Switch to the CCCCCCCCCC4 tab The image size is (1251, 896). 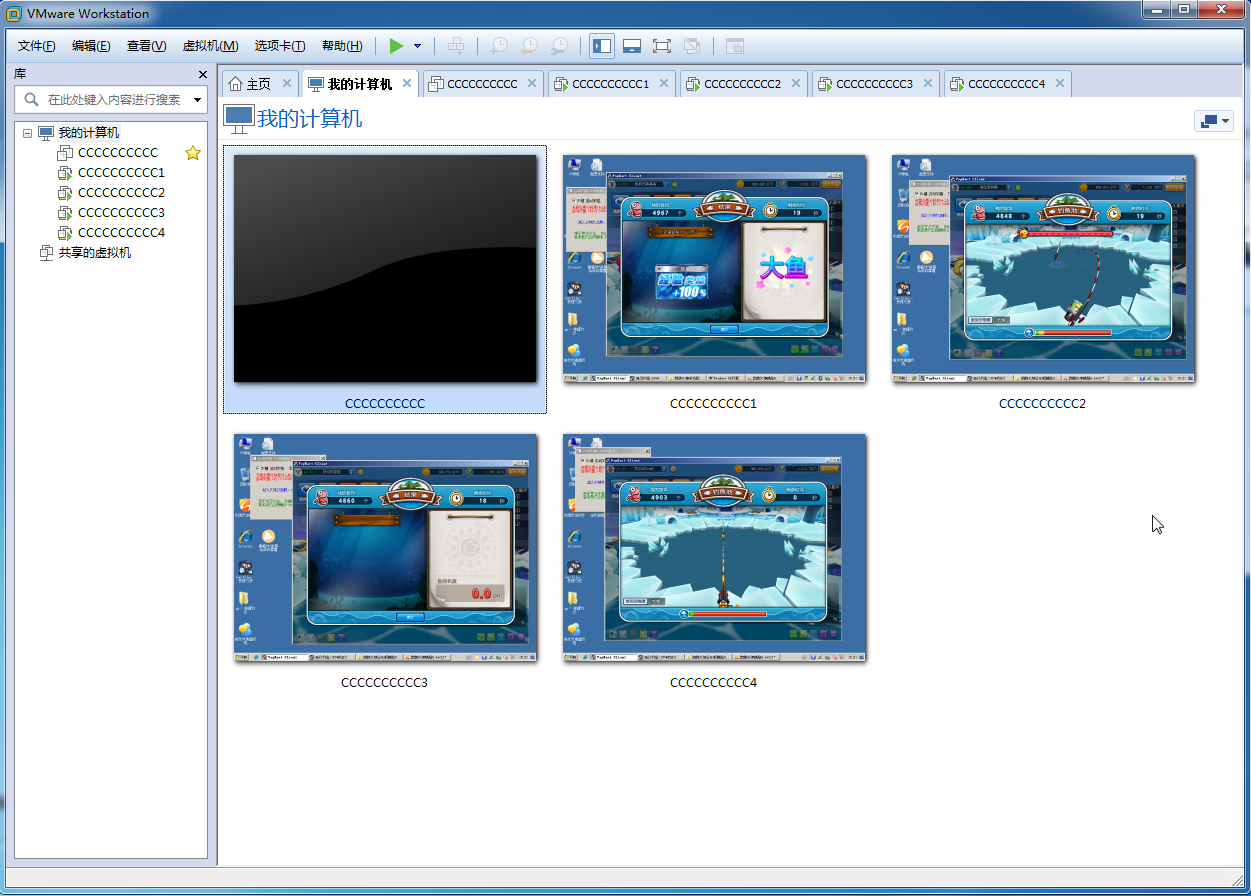[1006, 84]
